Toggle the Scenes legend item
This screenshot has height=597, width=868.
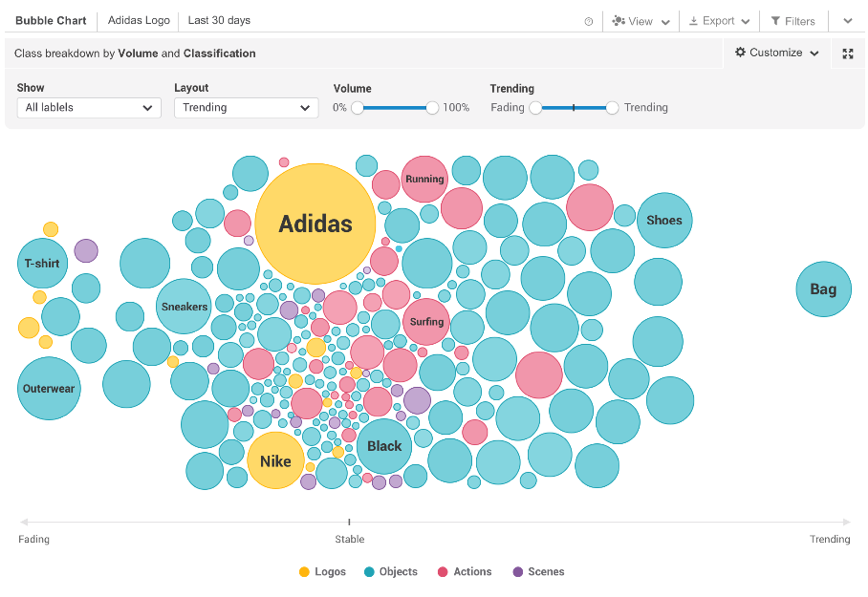538,572
